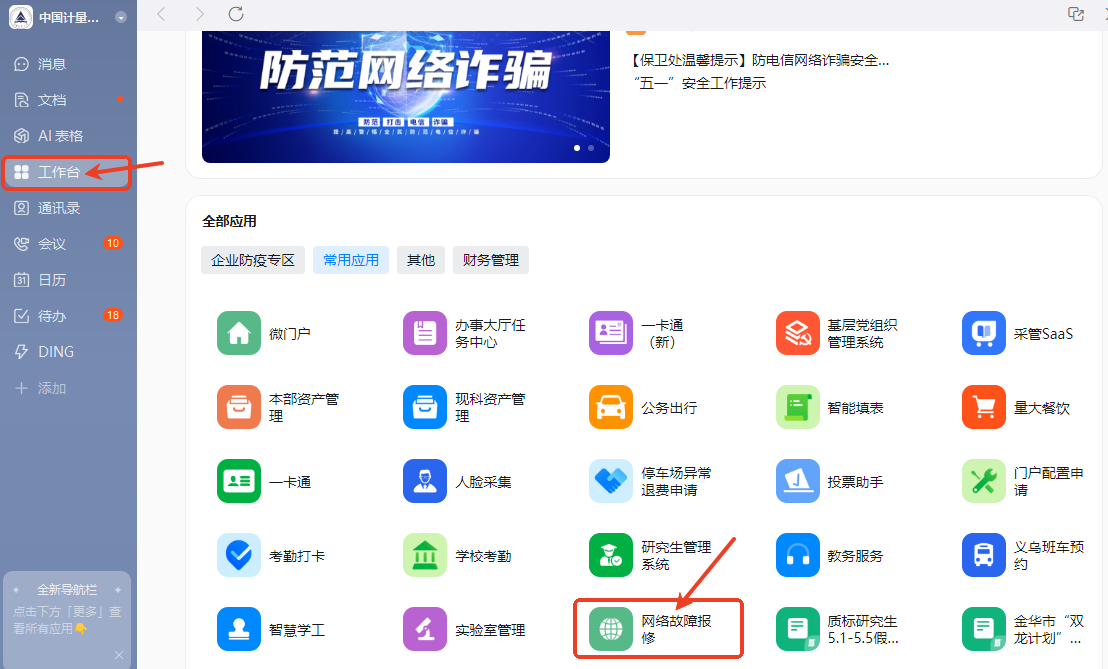The image size is (1108, 669).
Task: Open the 量大餐饮 shopping cart icon
Action: [983, 408]
